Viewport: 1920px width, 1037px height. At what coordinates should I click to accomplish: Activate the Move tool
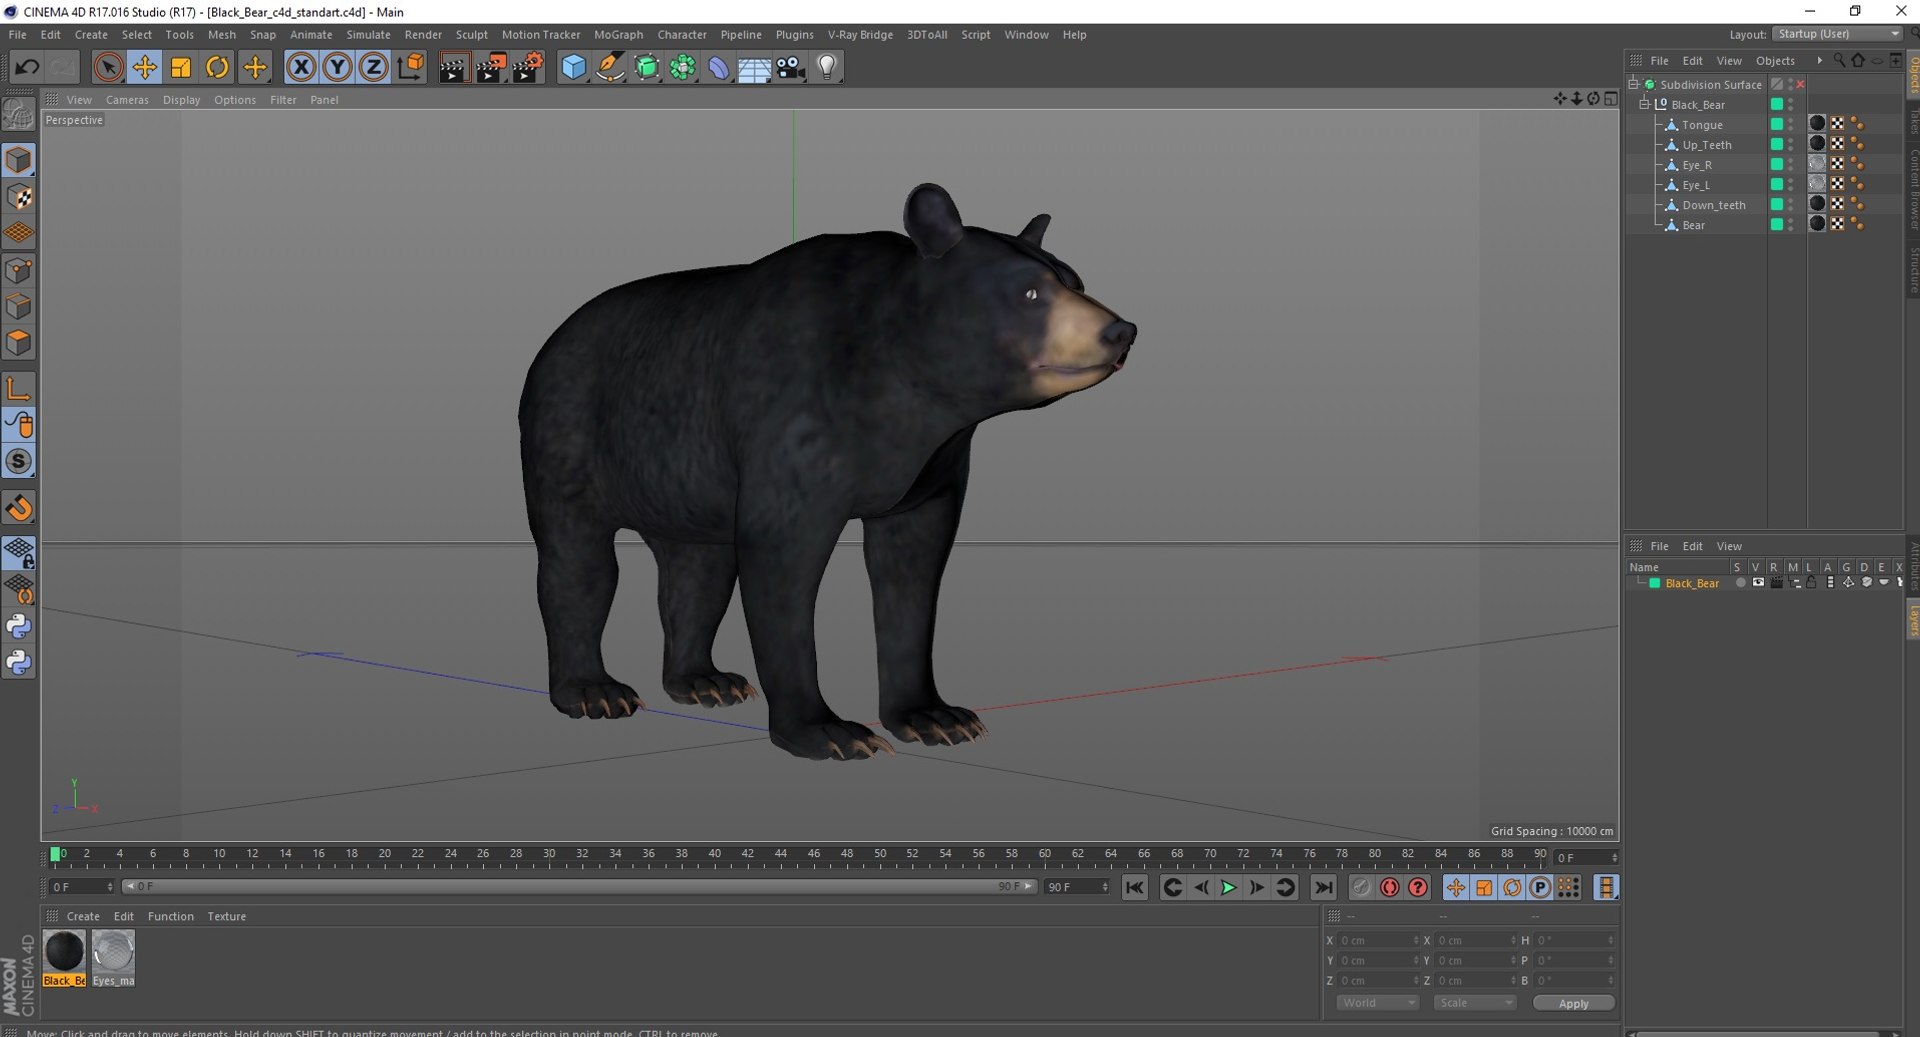click(x=145, y=67)
